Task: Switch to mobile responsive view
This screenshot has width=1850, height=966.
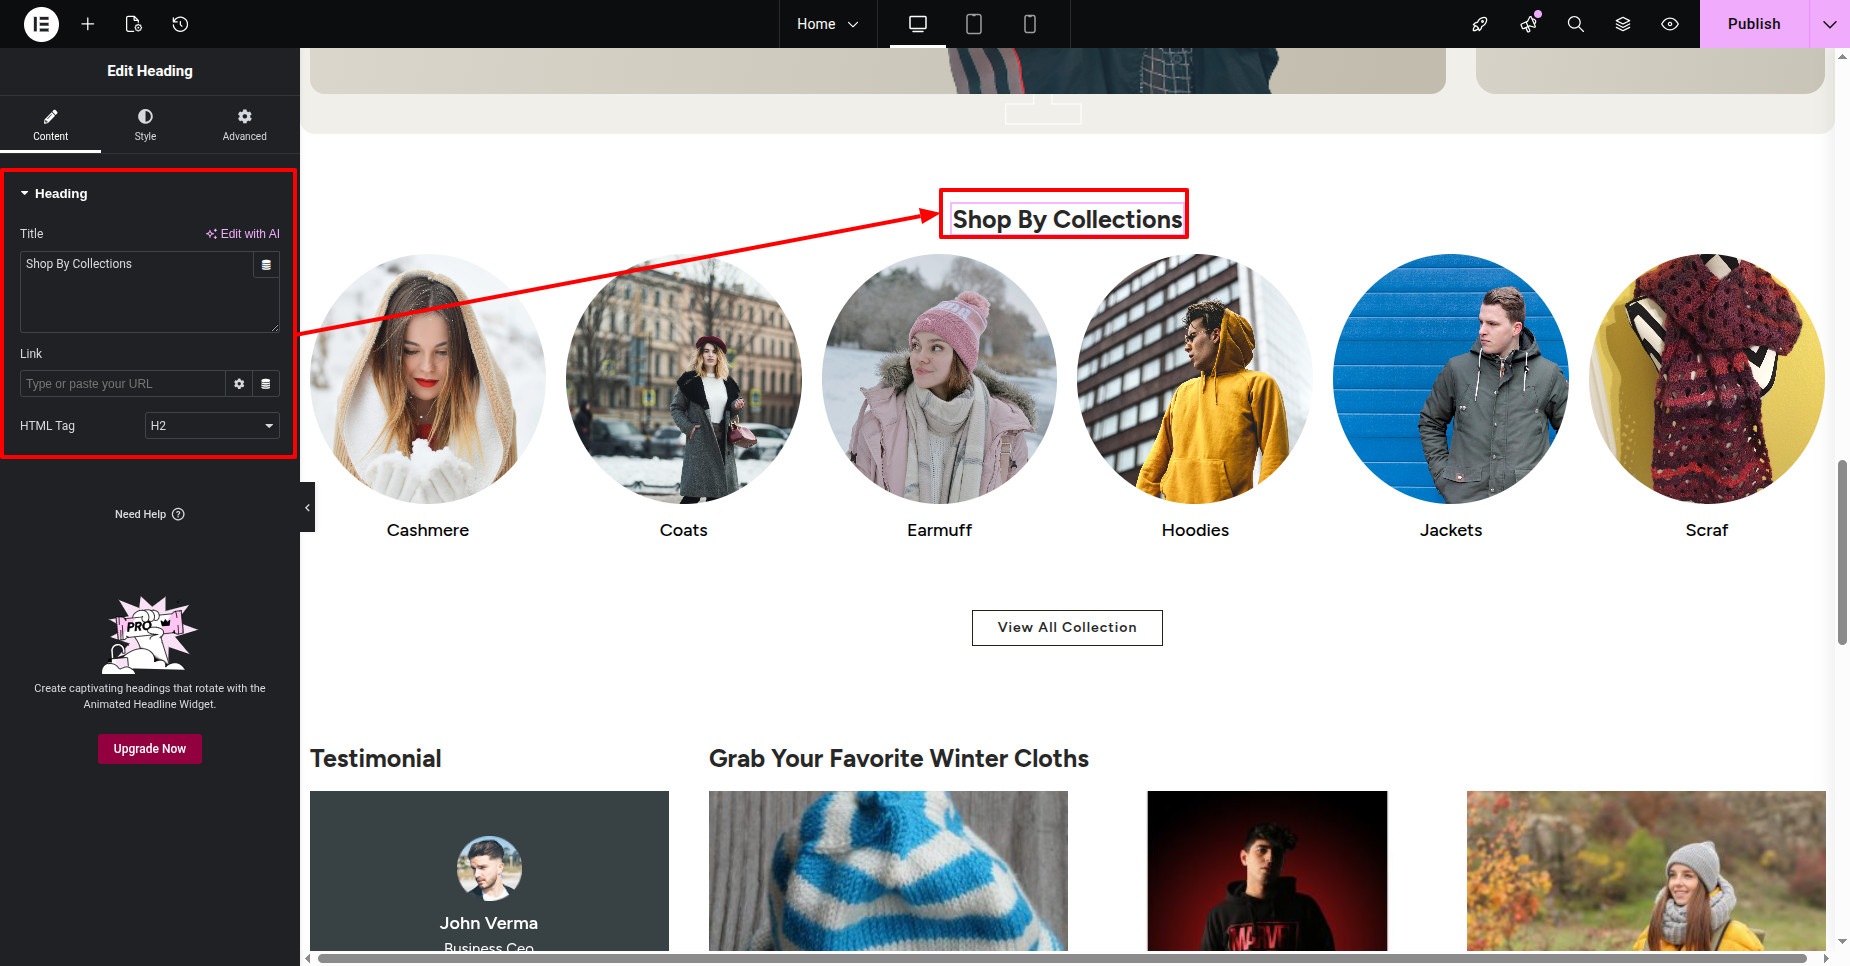Action: (1029, 24)
